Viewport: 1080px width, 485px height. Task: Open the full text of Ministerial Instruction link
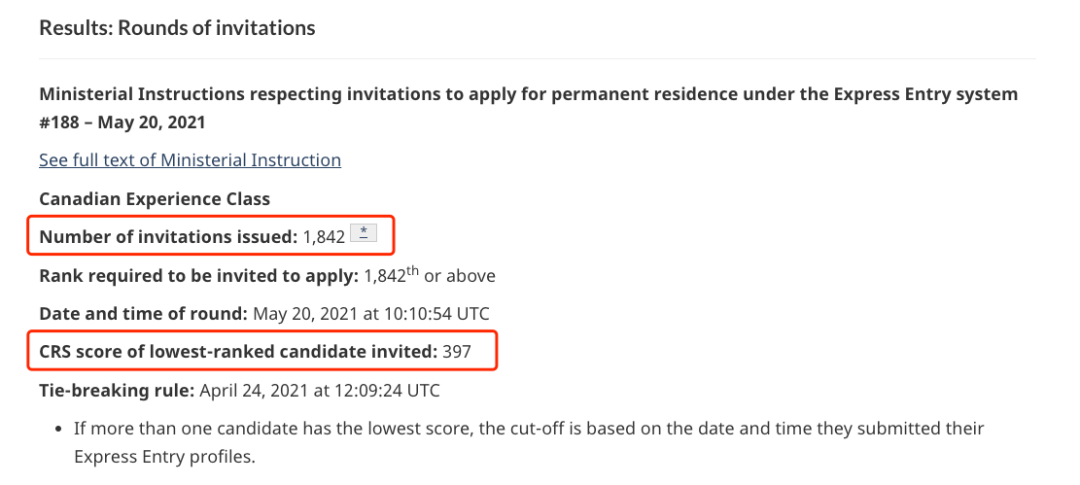(x=190, y=161)
